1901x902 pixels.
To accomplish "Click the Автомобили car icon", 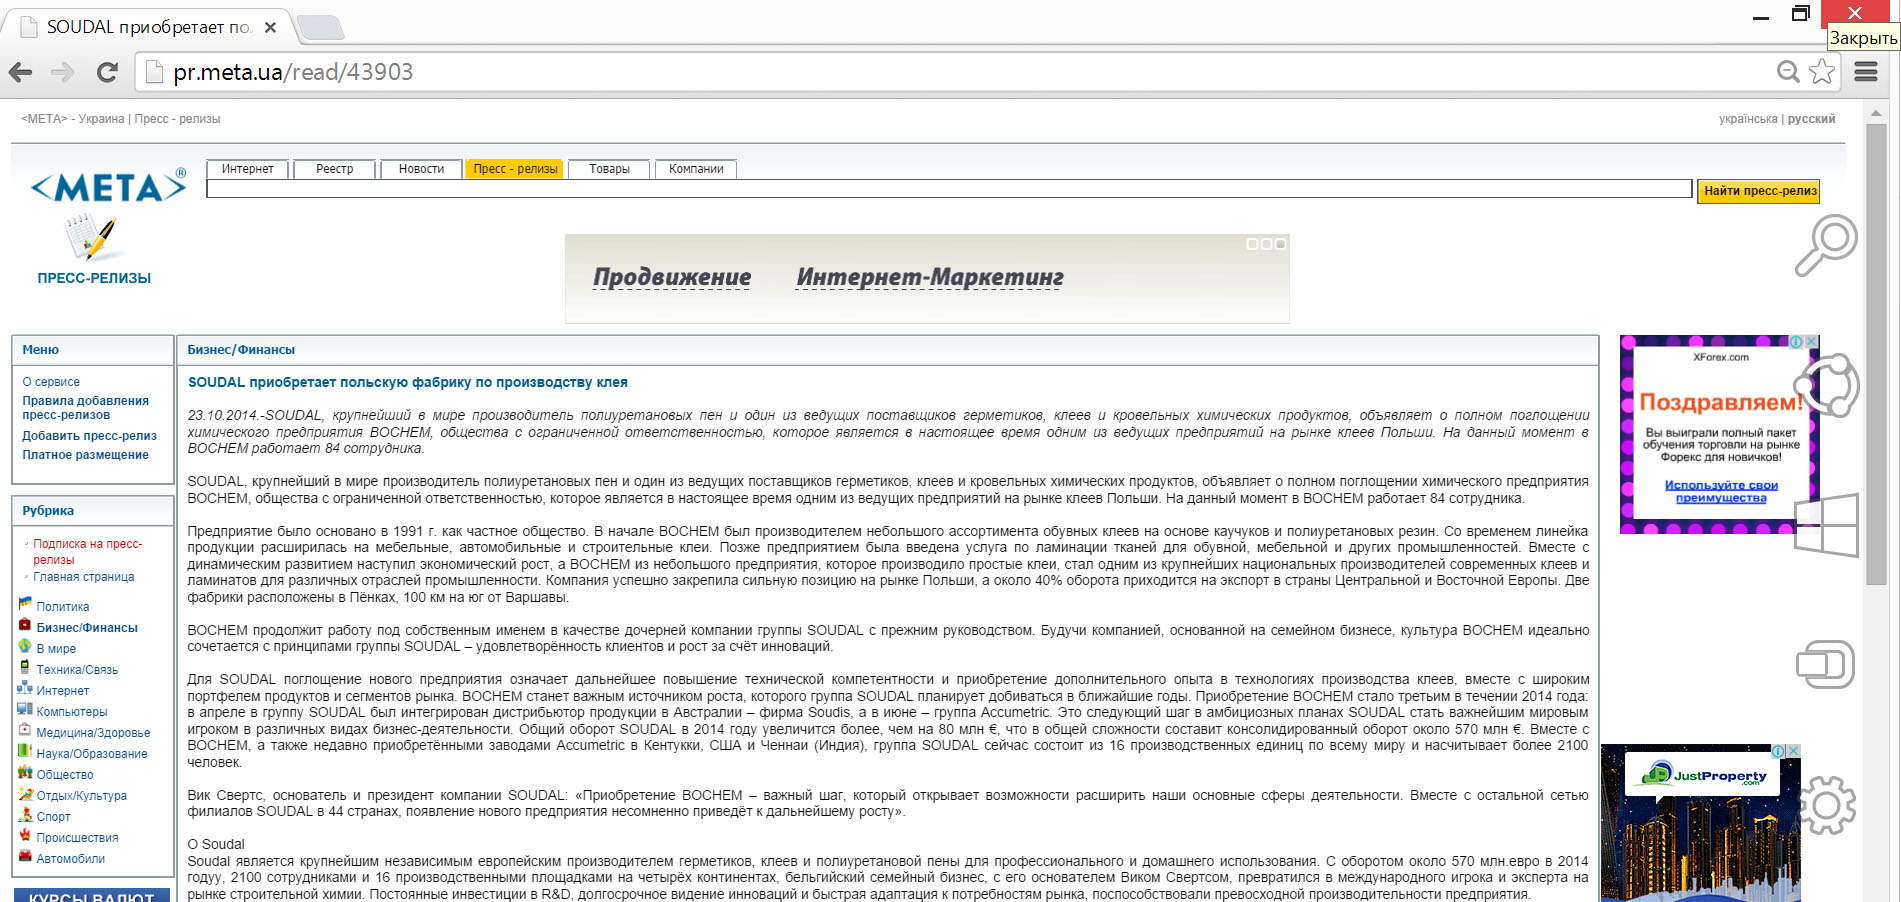I will click(x=25, y=856).
